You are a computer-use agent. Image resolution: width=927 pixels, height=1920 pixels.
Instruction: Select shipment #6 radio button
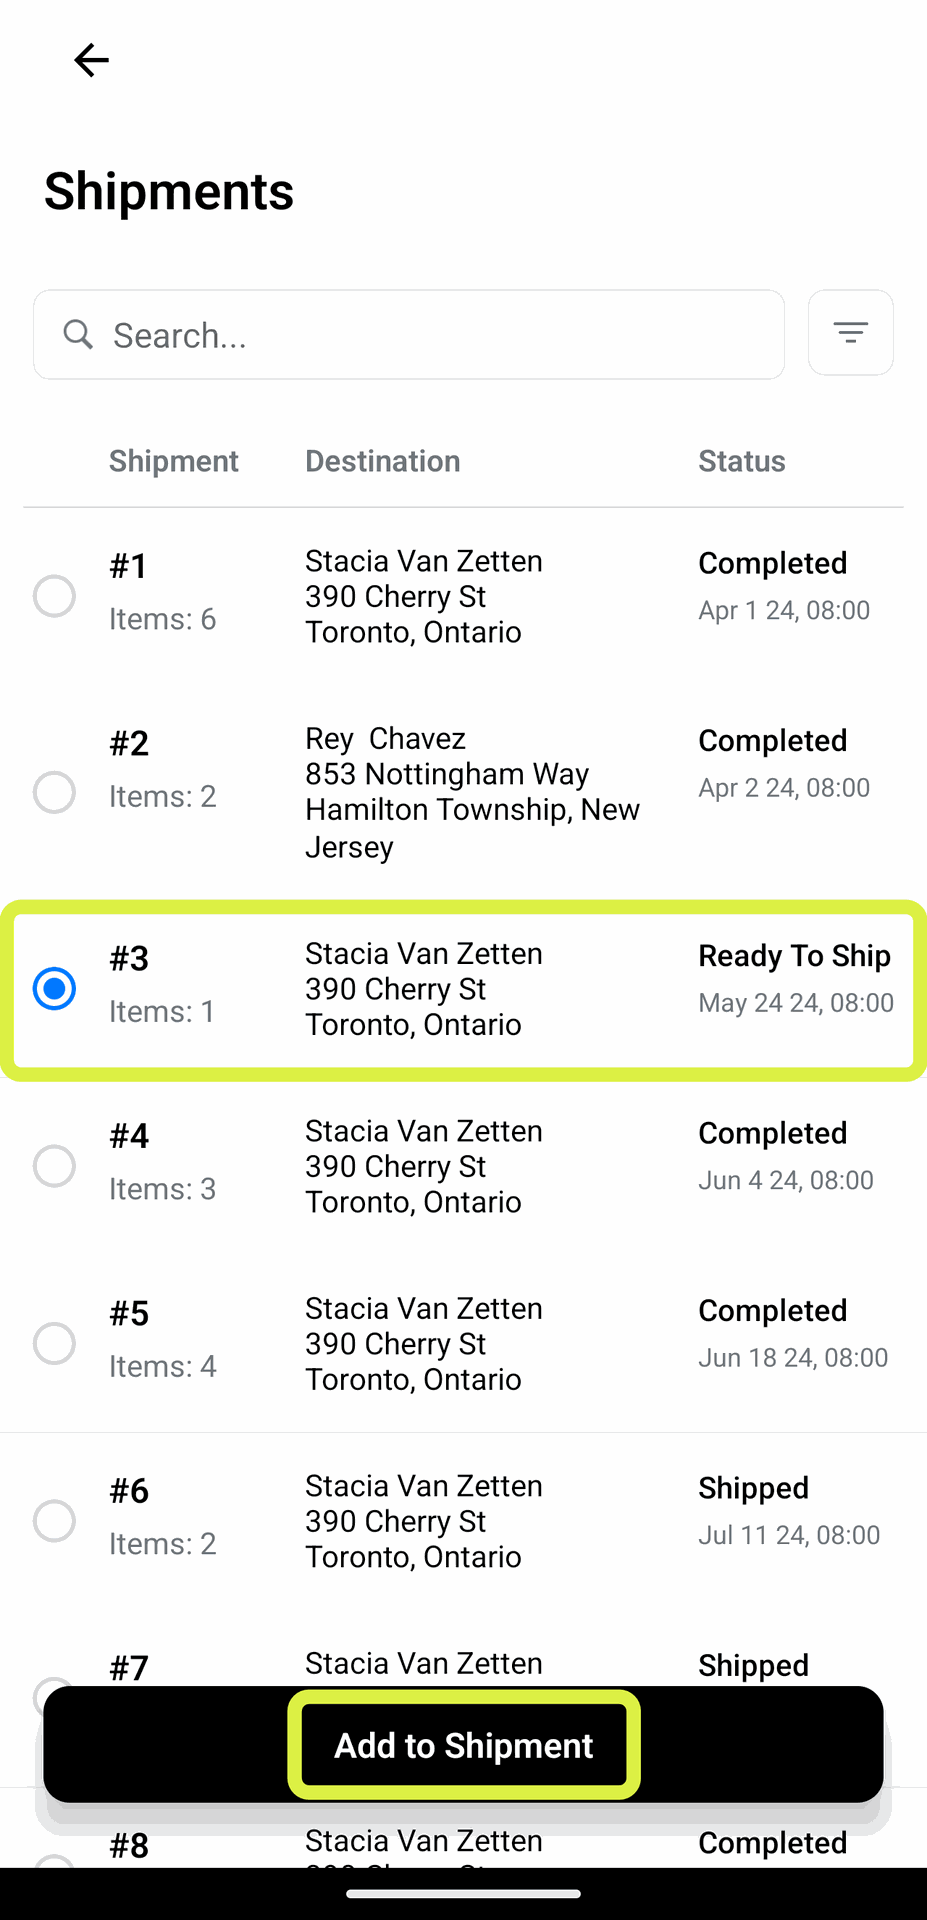54,1521
